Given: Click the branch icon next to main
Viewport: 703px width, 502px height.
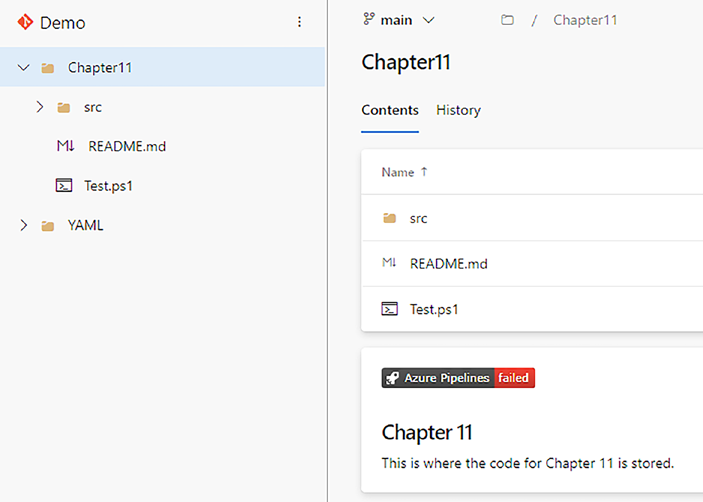Looking at the screenshot, I should pyautogui.click(x=369, y=20).
